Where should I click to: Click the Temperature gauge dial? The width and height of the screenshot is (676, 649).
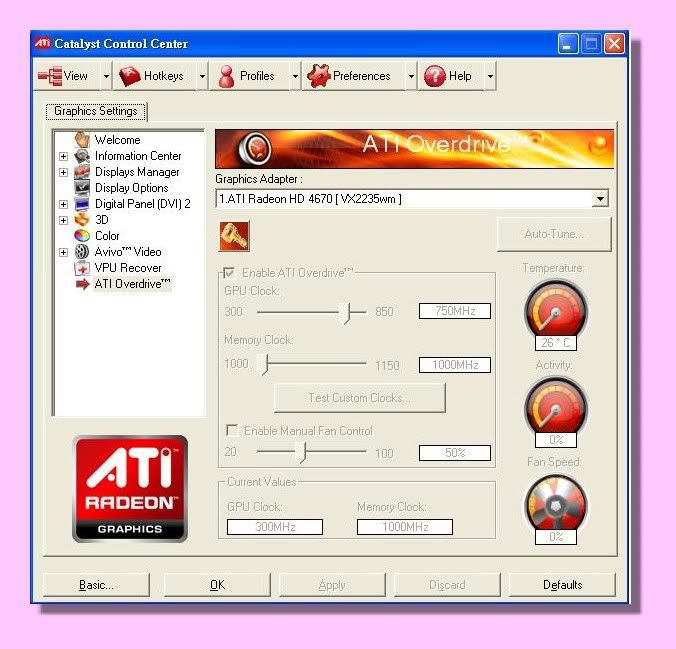555,309
